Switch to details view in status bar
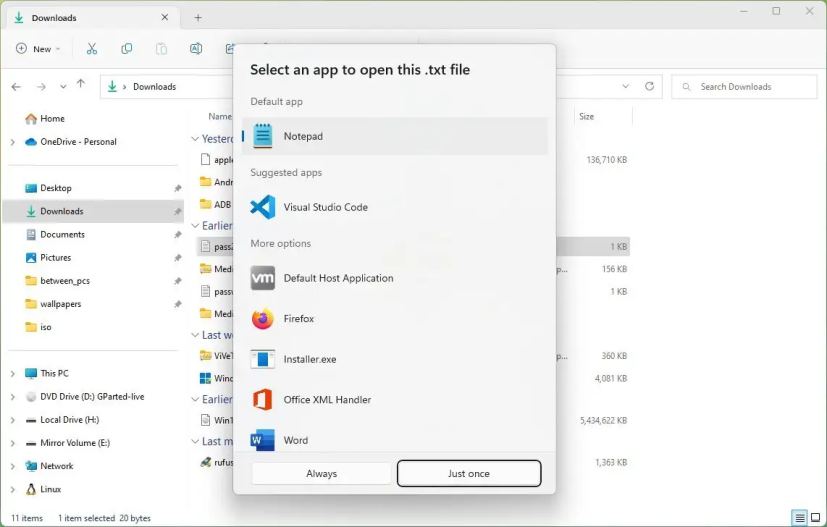This screenshot has width=827, height=527. [x=800, y=518]
